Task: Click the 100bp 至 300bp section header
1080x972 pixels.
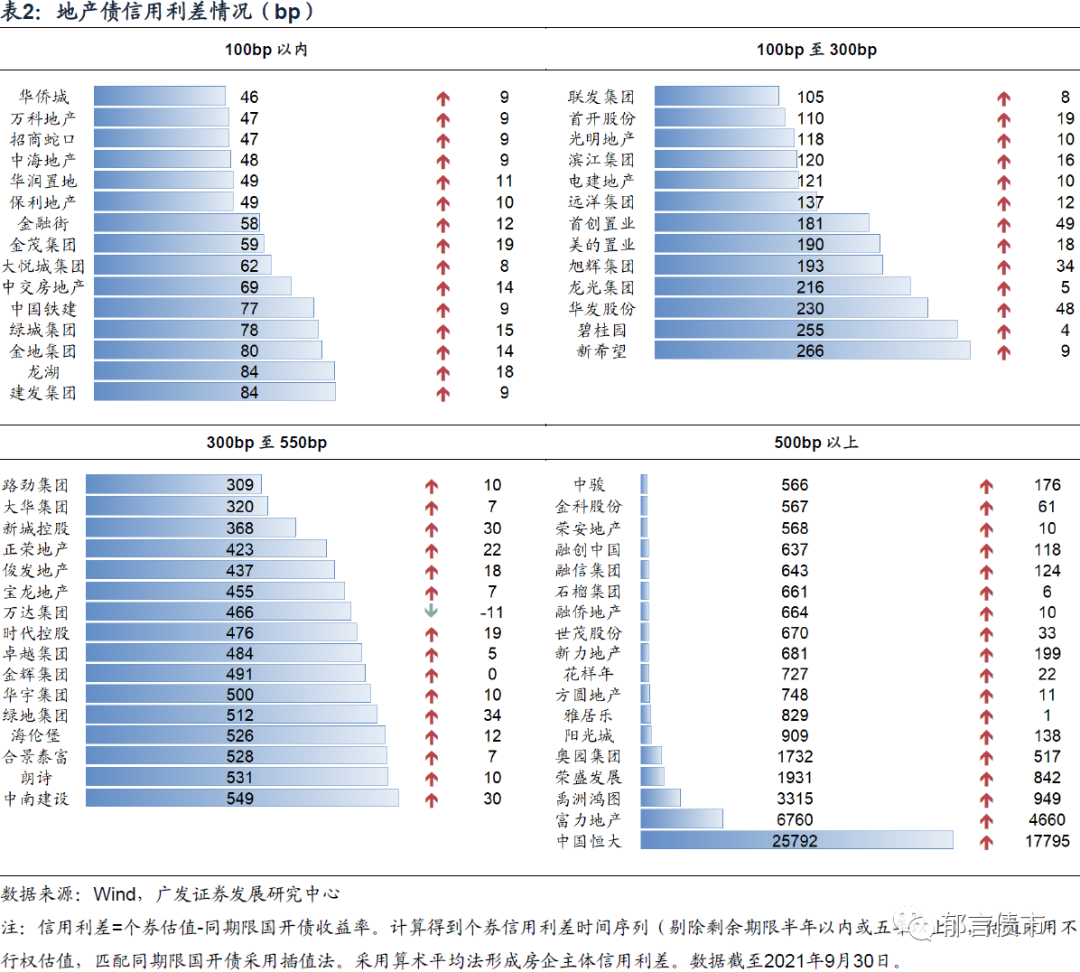Action: click(817, 50)
